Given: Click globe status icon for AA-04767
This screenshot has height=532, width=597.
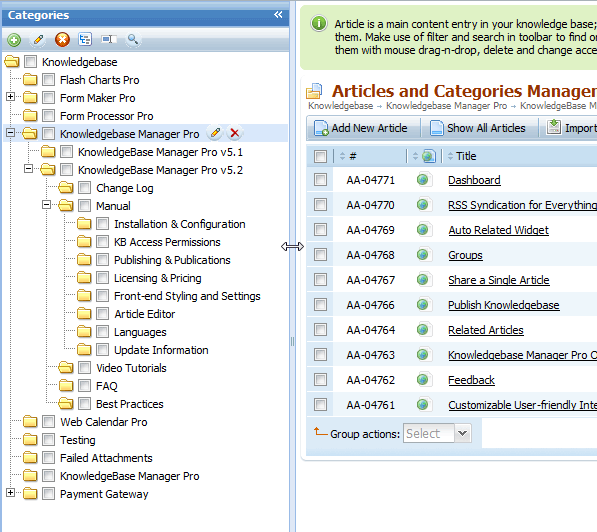Looking at the screenshot, I should (423, 280).
